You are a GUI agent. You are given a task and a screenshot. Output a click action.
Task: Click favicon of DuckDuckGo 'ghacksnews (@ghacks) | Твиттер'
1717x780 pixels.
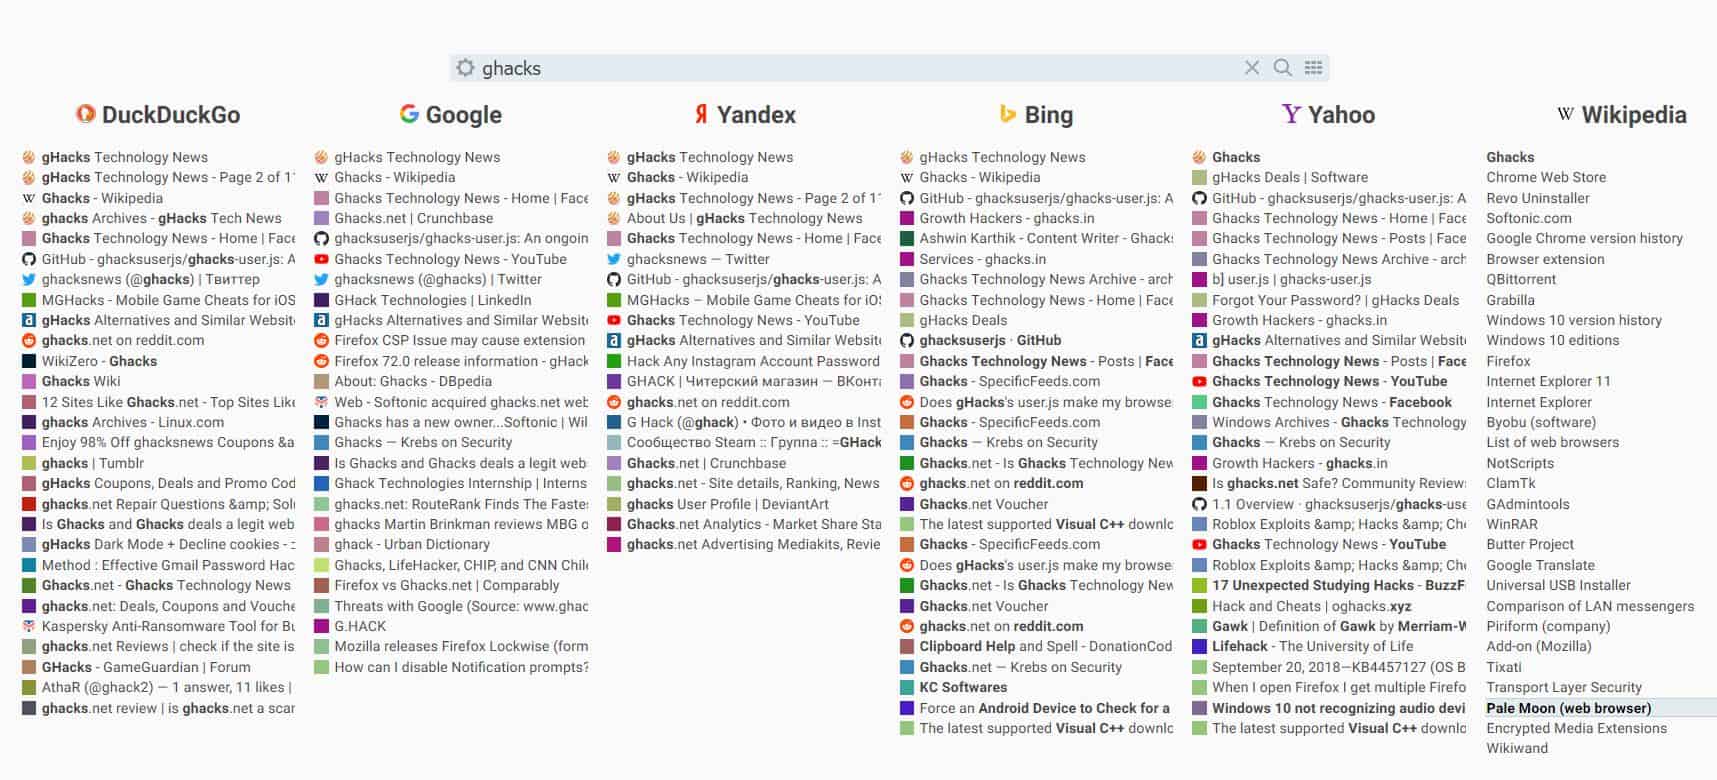coord(29,279)
